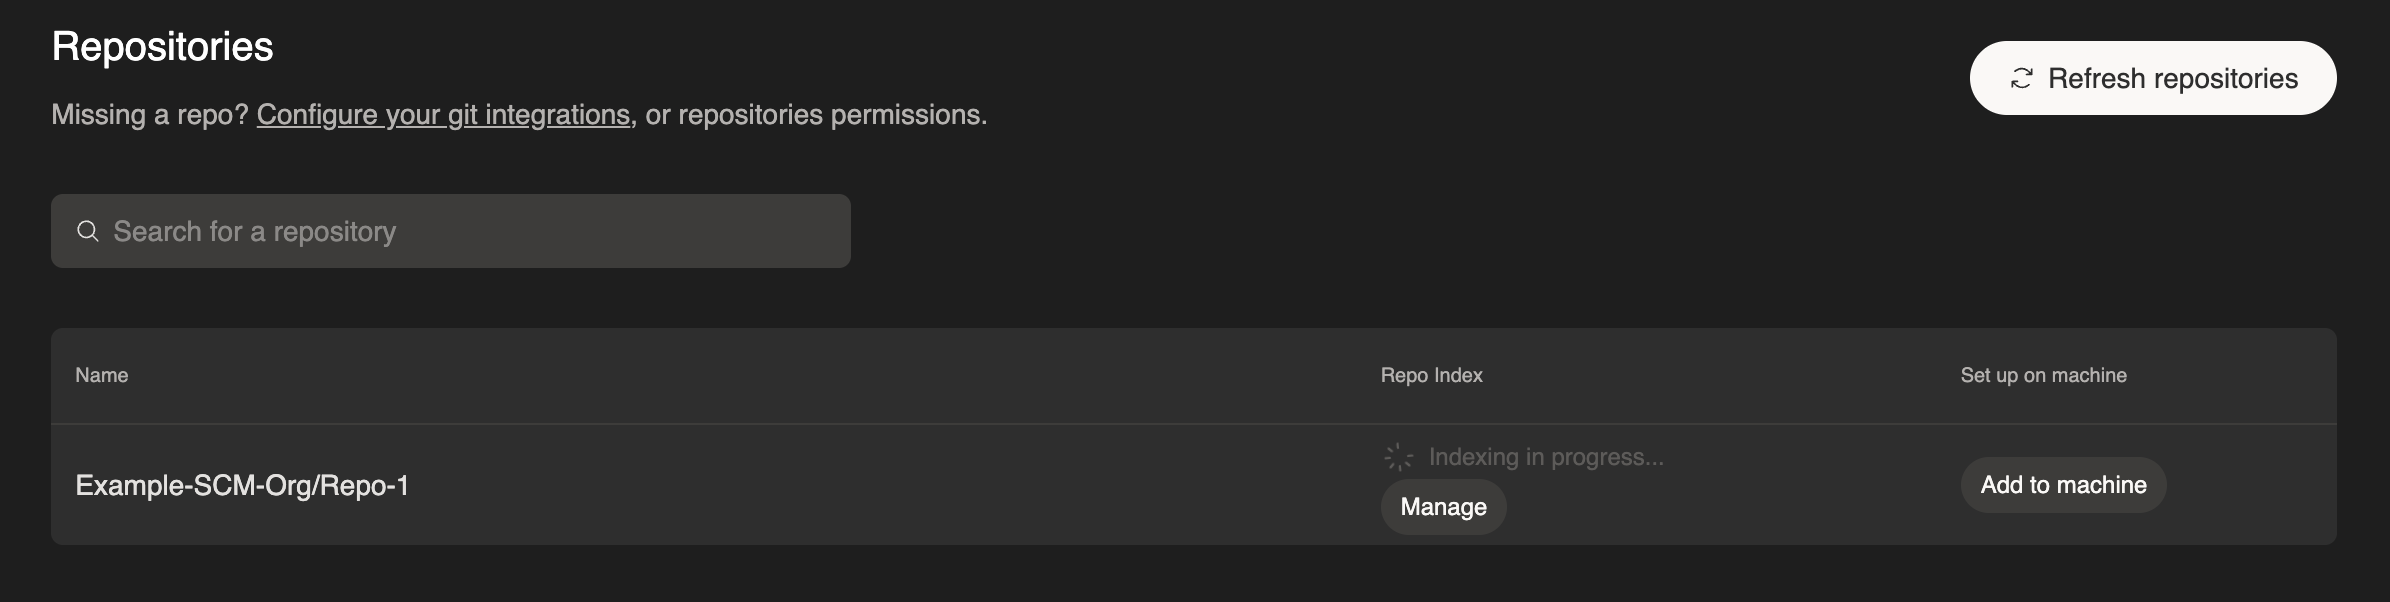Click Add to machine for Repo-1
The height and width of the screenshot is (602, 2390).
click(2062, 484)
